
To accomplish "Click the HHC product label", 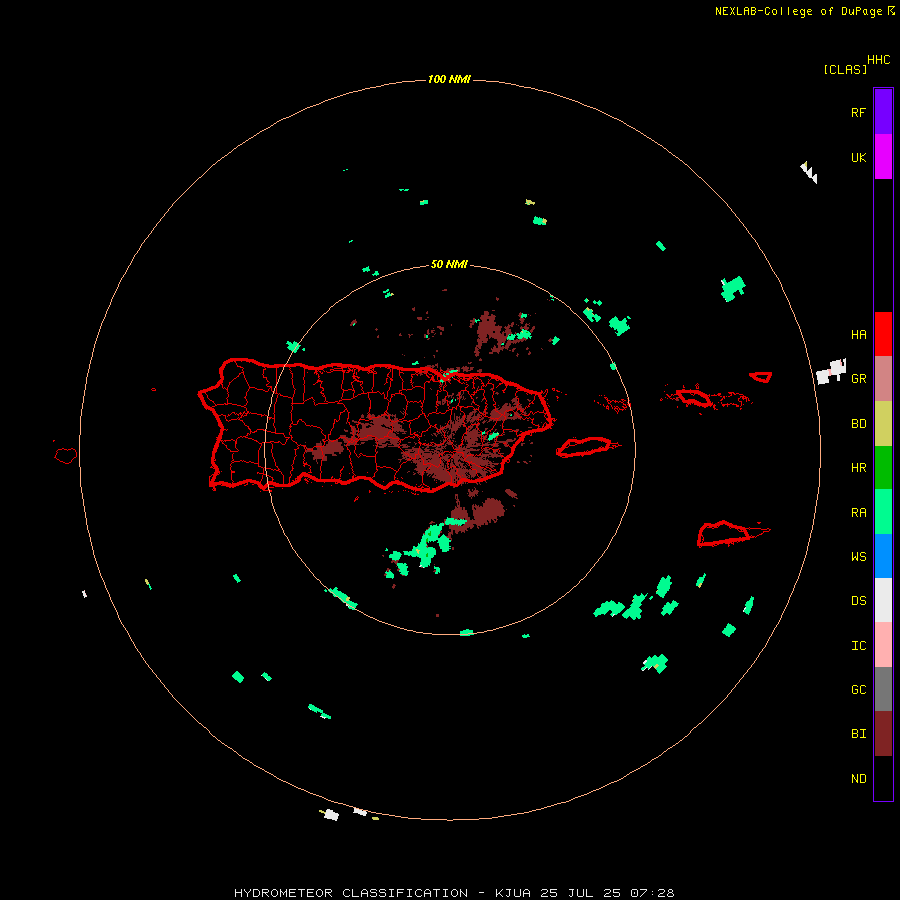I will 879,60.
